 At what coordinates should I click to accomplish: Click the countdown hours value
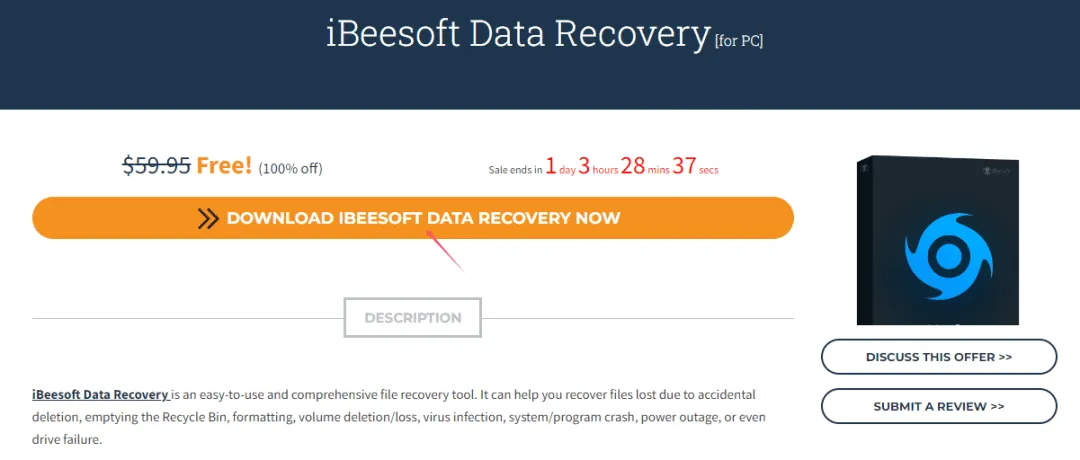coord(597,167)
